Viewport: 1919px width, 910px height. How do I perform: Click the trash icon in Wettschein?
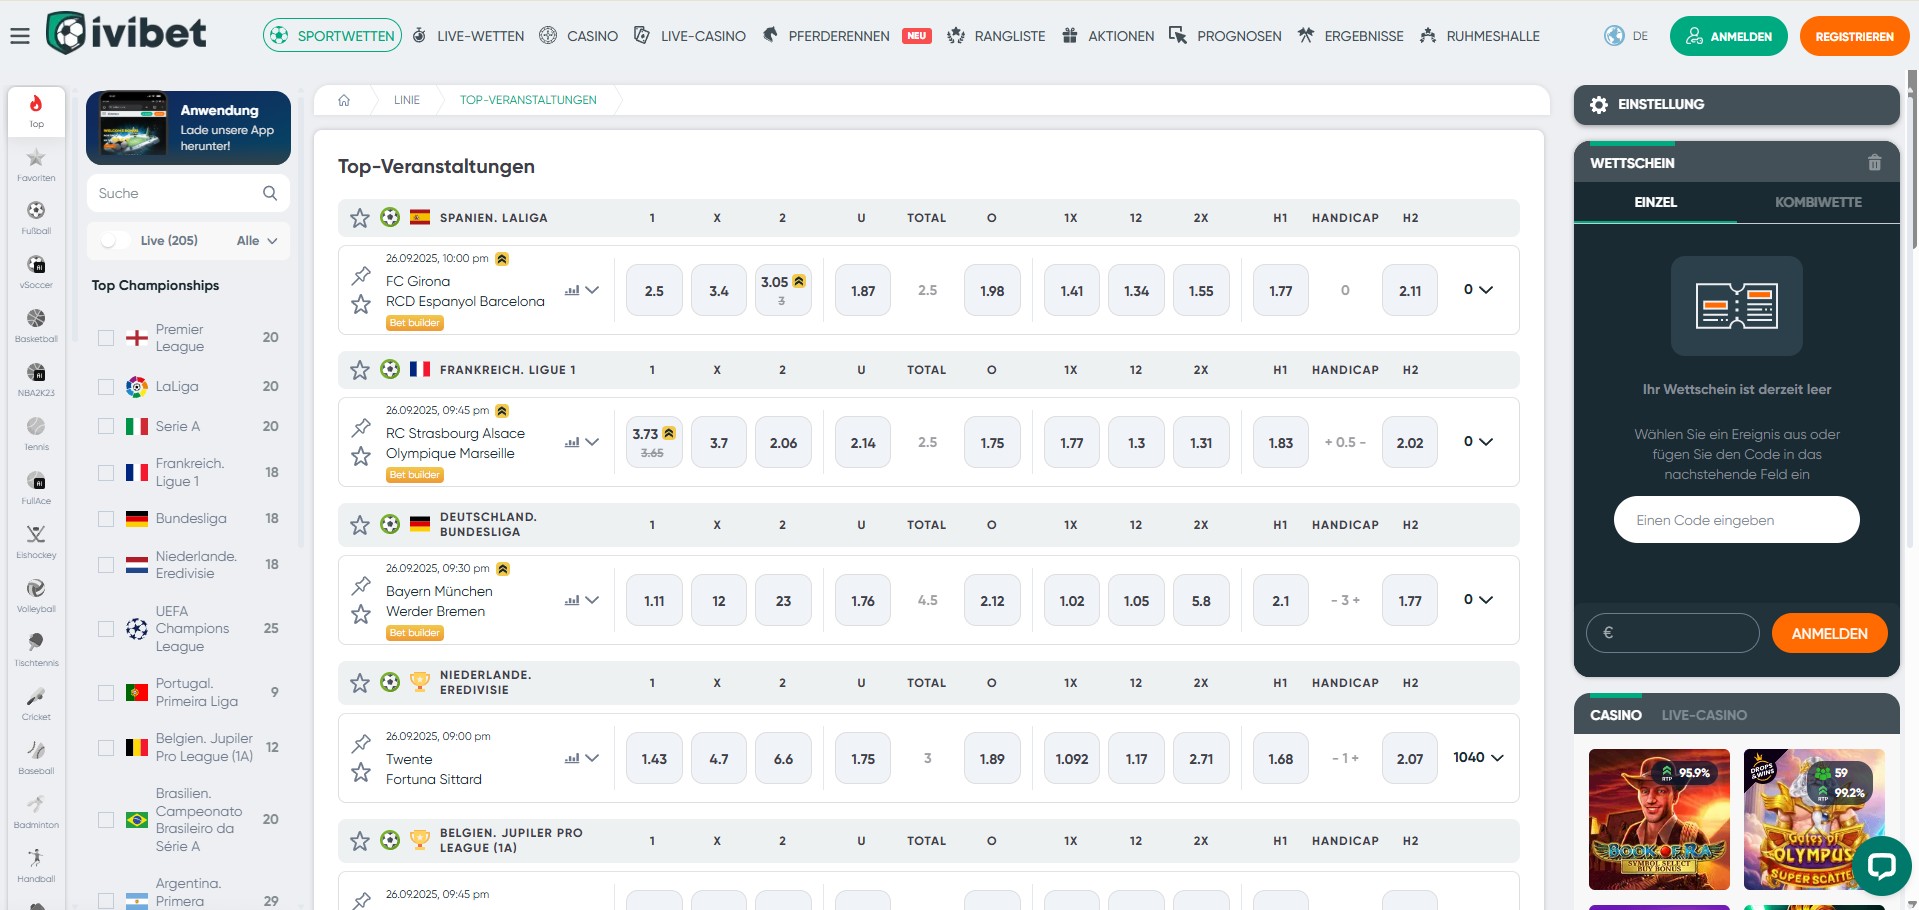1874,163
